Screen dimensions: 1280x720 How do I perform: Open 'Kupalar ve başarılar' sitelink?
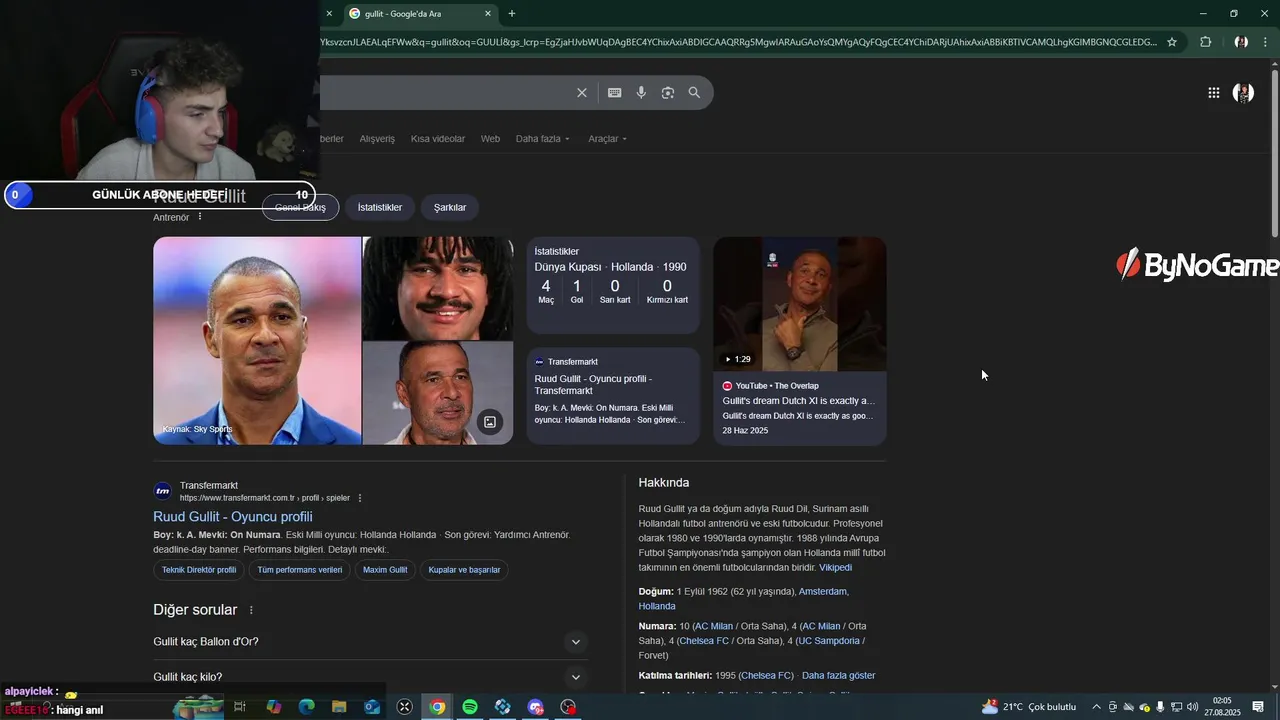464,570
